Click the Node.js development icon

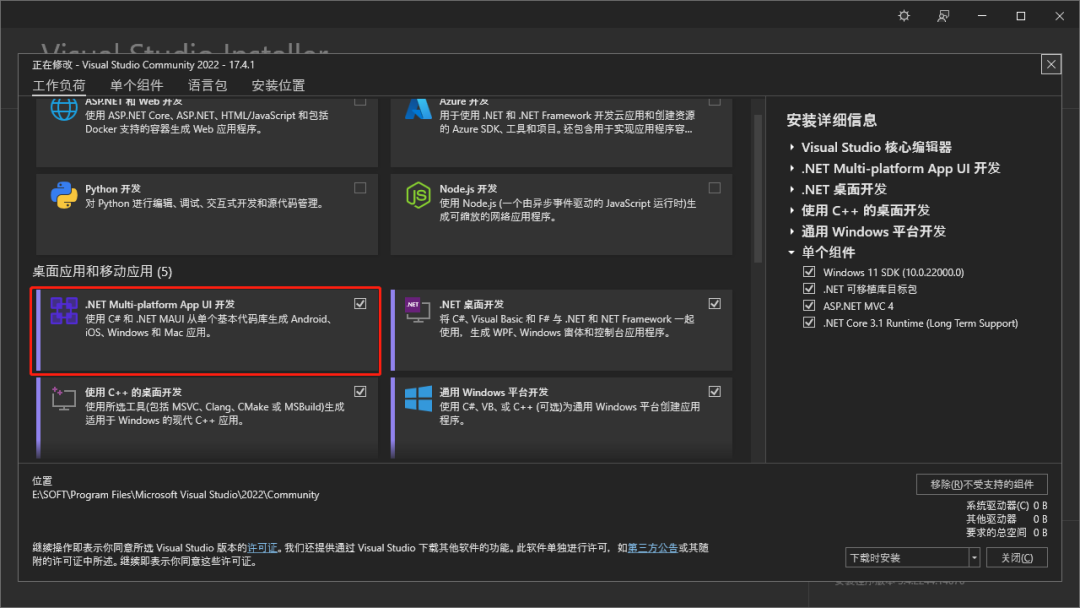[x=418, y=196]
